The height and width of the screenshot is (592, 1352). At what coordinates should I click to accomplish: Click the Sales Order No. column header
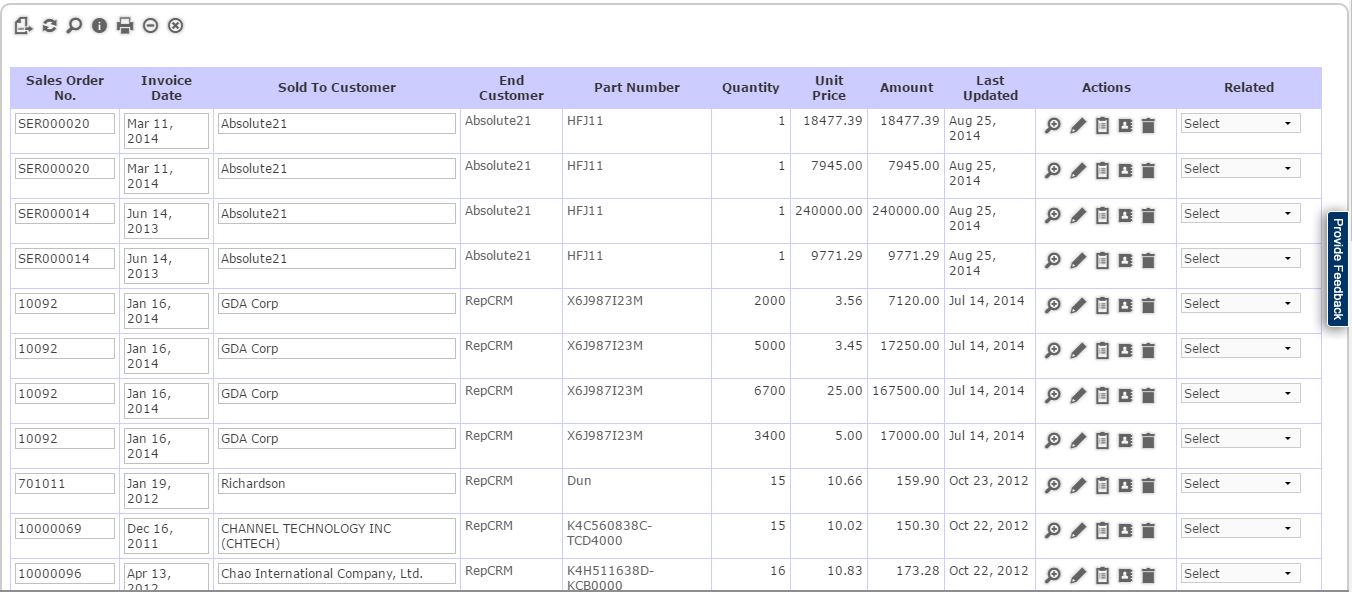pyautogui.click(x=65, y=88)
